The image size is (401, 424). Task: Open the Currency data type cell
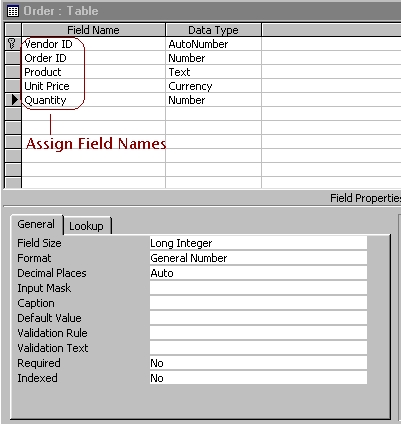pyautogui.click(x=213, y=86)
